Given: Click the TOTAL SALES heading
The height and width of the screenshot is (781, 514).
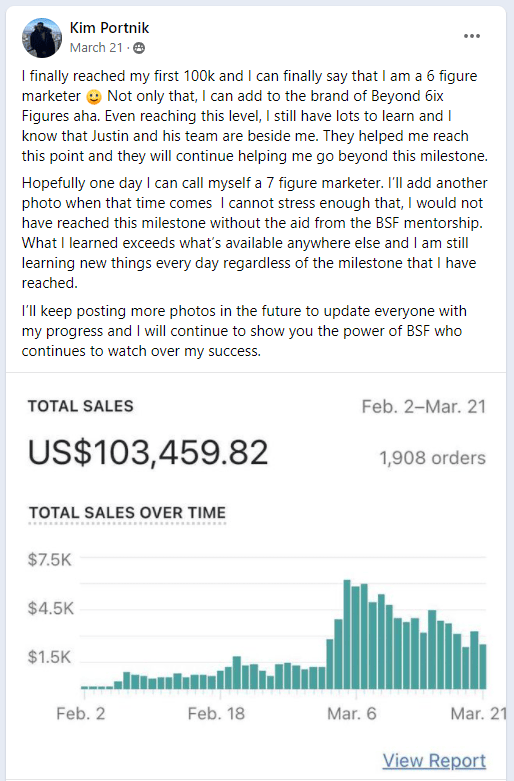Looking at the screenshot, I should point(81,406).
